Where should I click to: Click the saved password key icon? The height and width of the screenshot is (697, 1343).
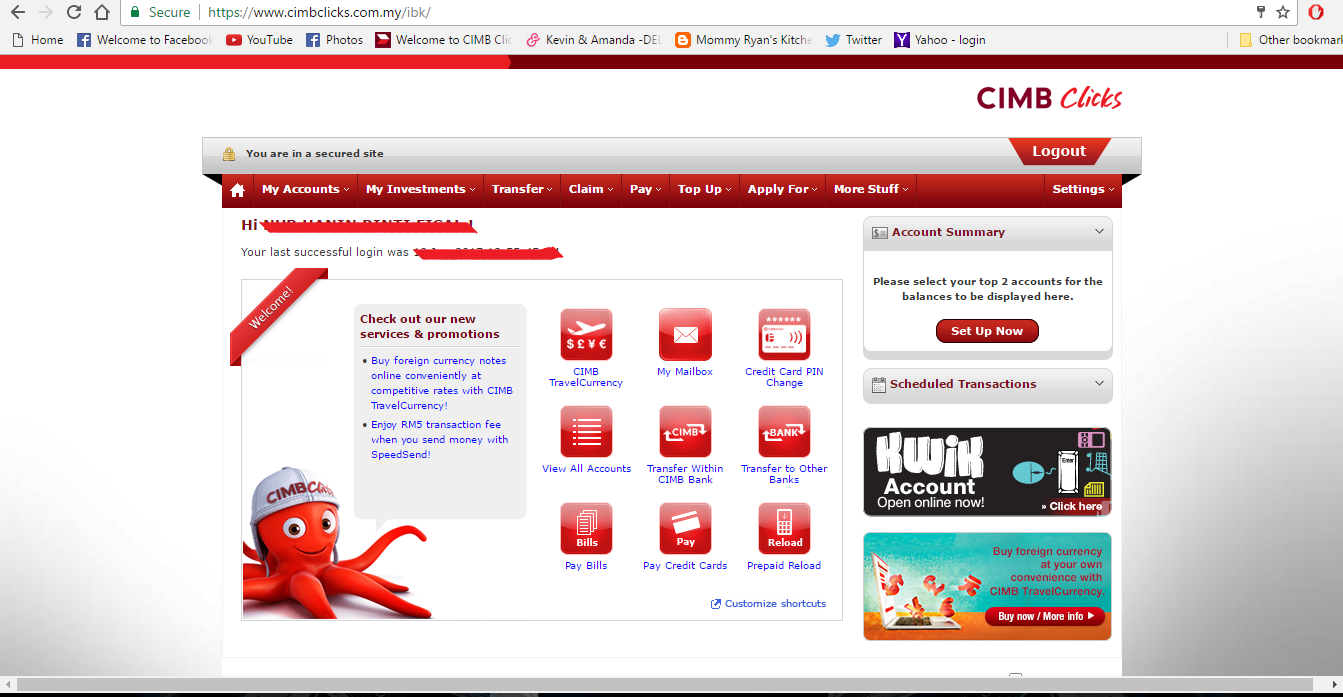tap(1260, 12)
